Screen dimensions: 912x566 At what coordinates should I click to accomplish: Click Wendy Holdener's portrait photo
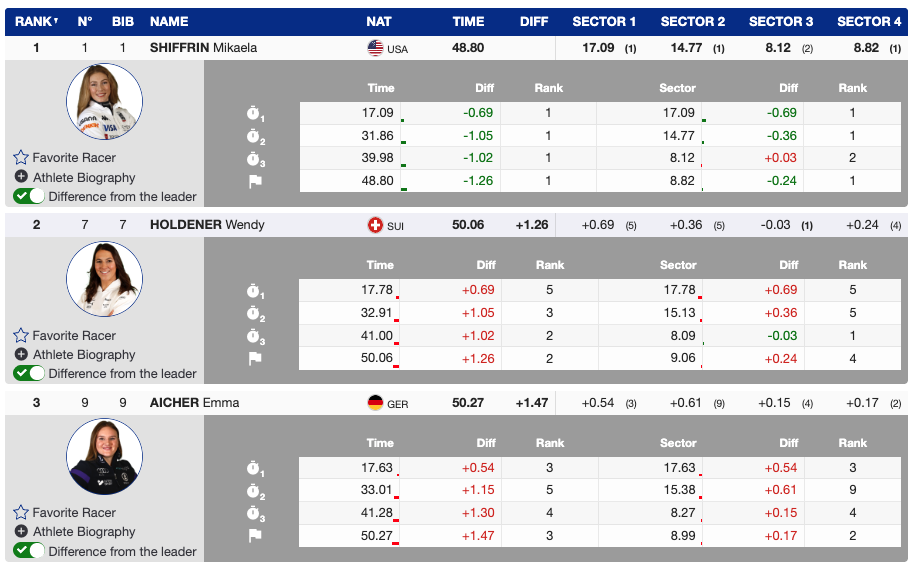(104, 279)
